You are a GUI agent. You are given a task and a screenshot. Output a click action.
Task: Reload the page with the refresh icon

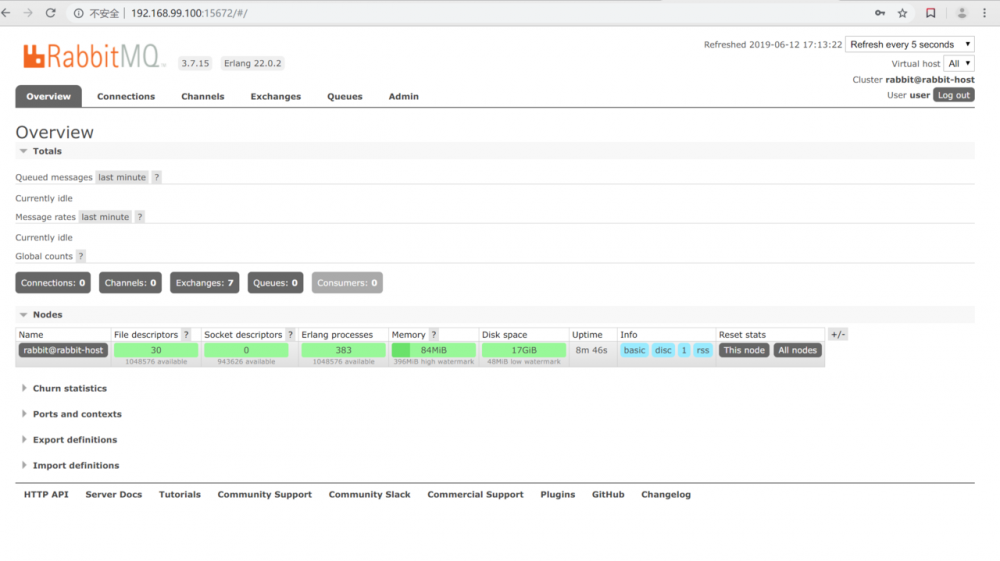pyautogui.click(x=50, y=13)
